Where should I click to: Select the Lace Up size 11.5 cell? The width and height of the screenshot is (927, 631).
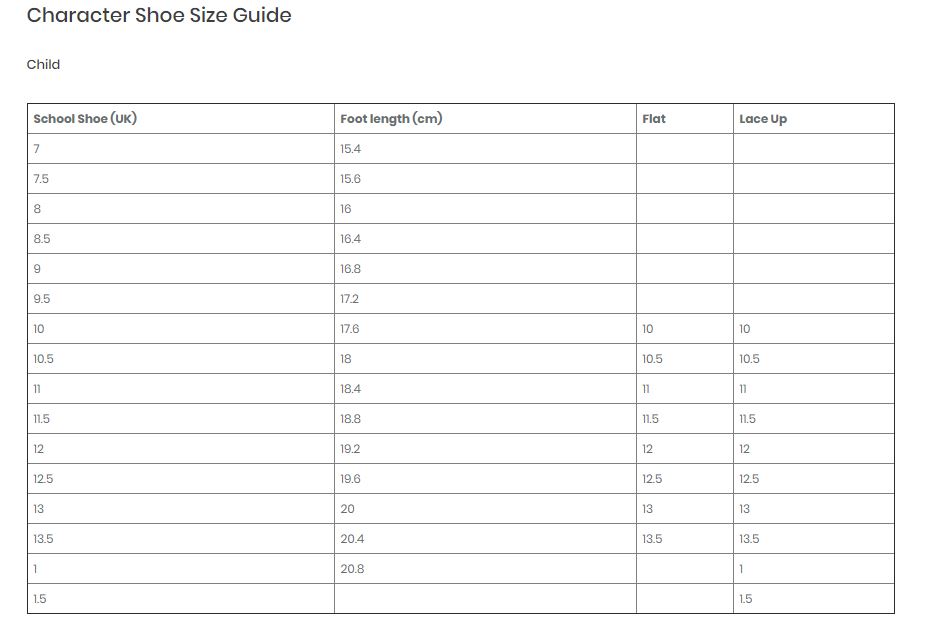[813, 419]
